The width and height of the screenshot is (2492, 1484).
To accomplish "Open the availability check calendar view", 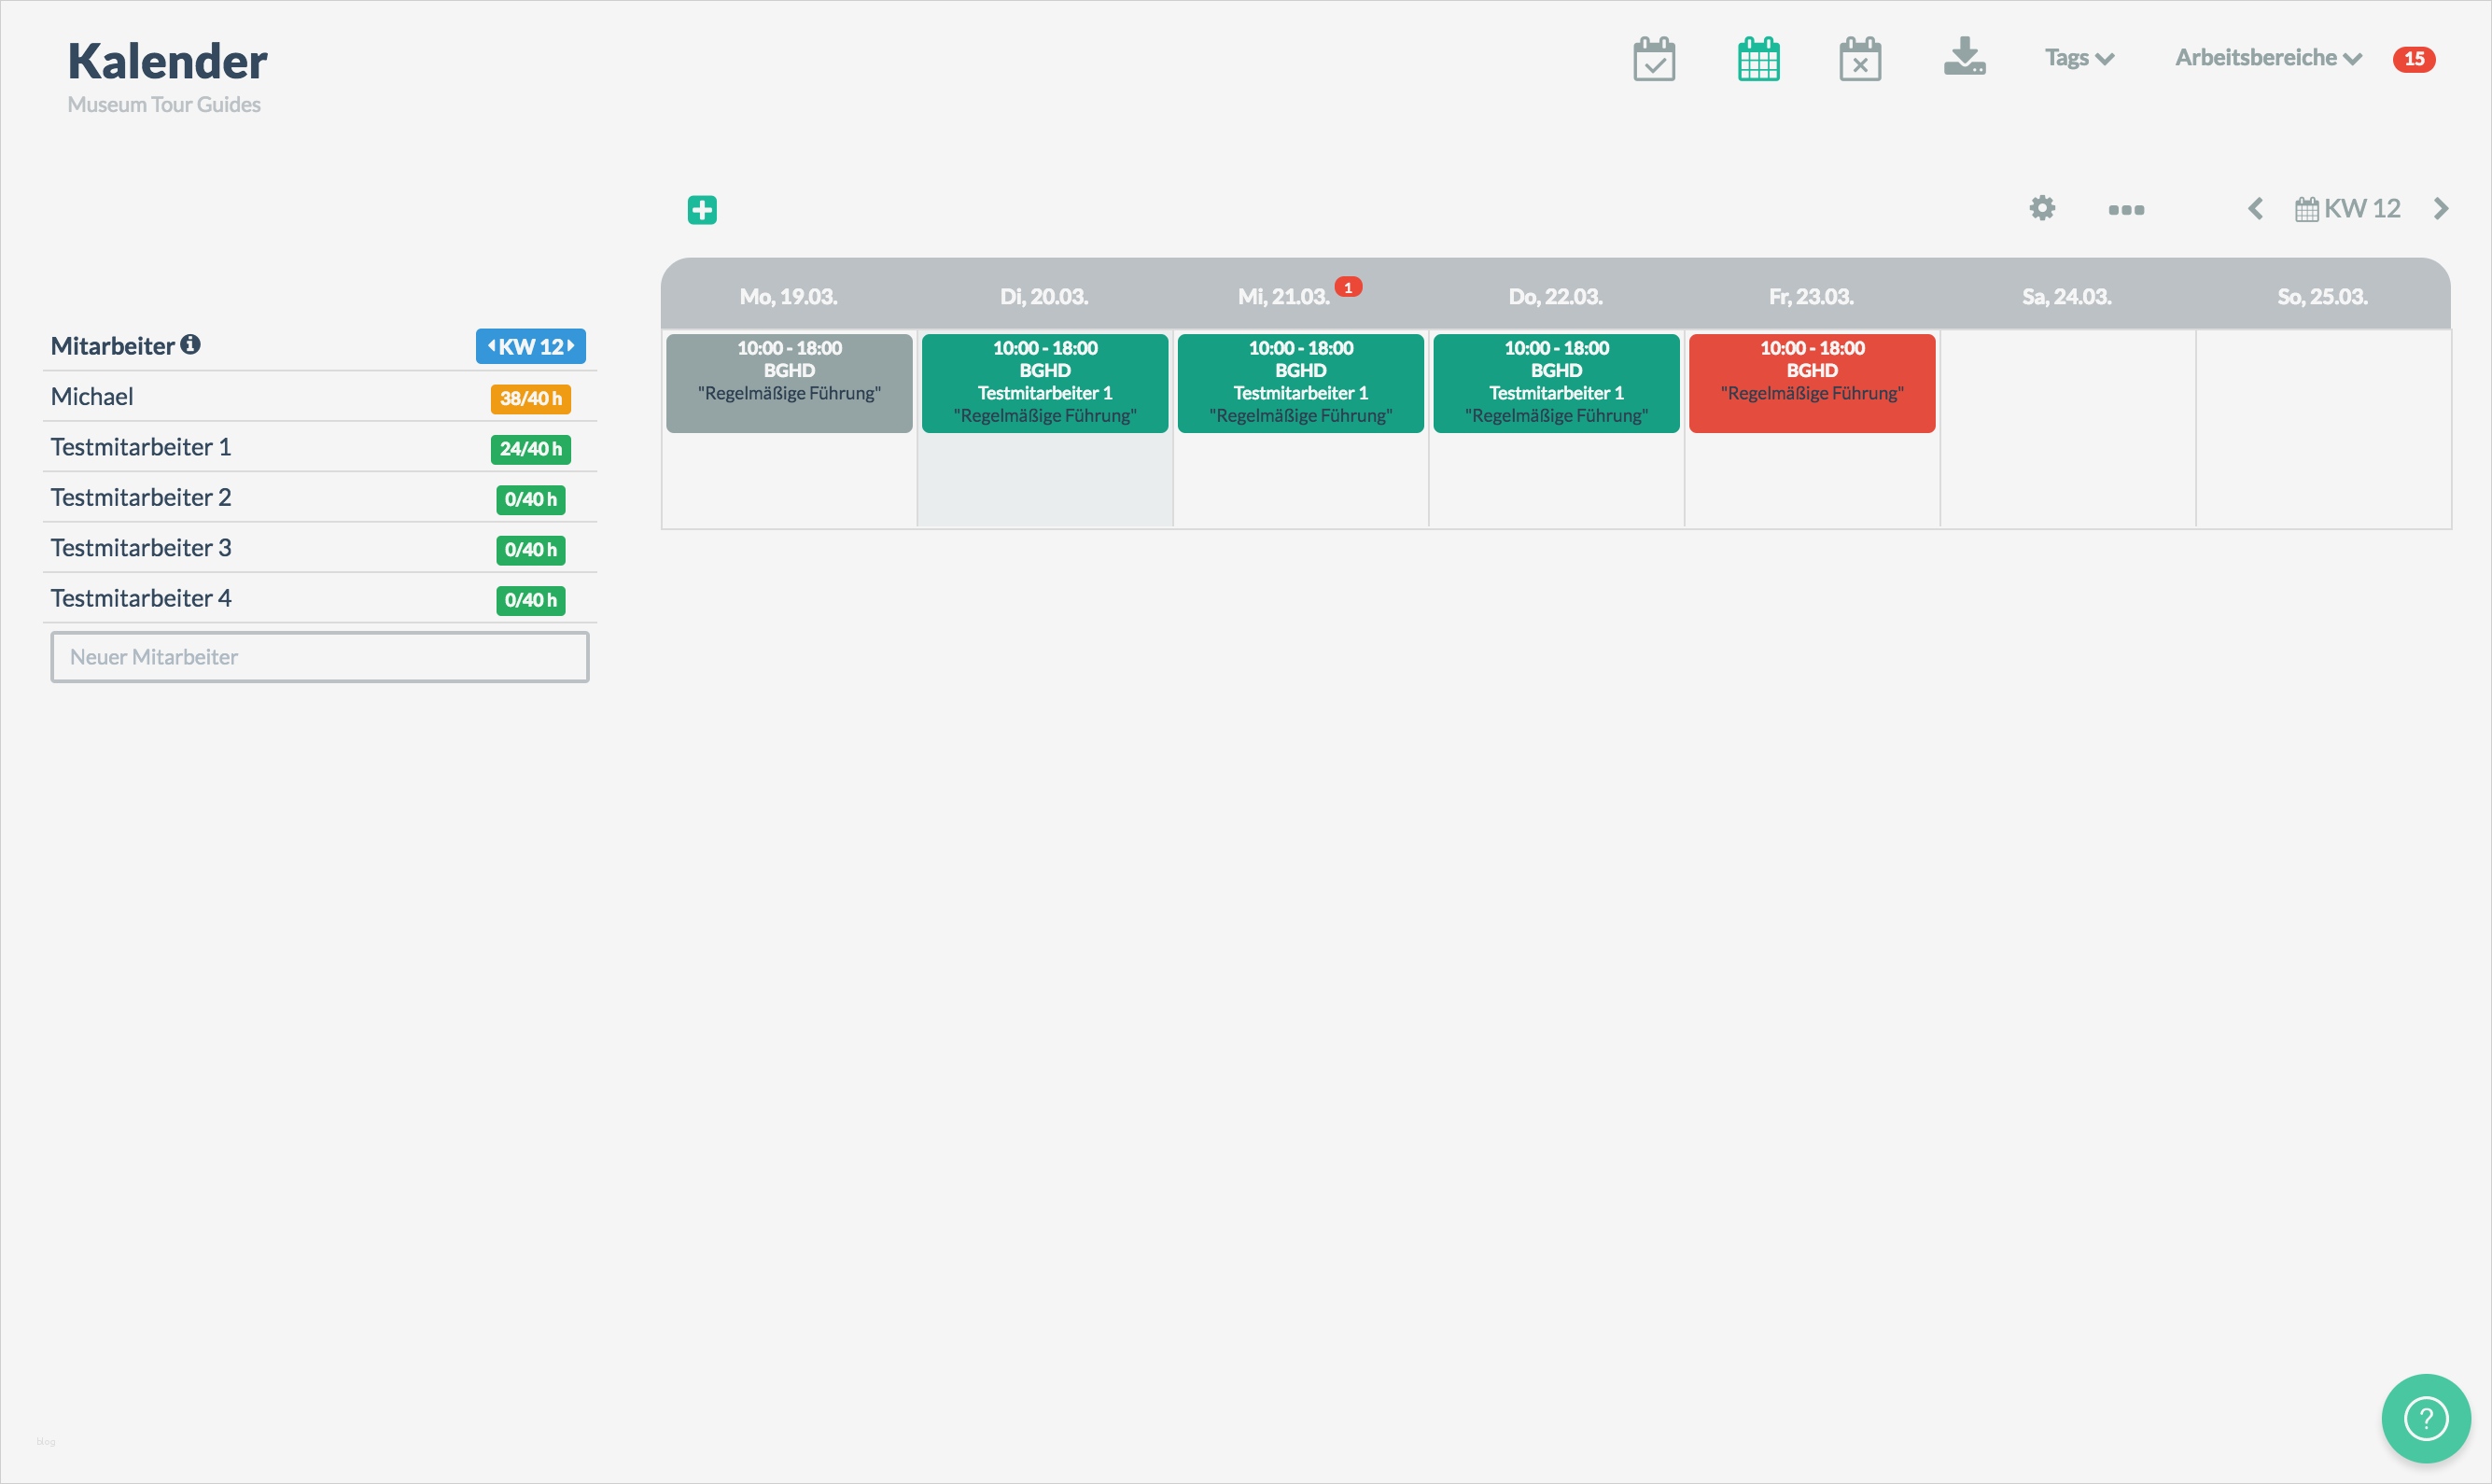I will 1654,58.
